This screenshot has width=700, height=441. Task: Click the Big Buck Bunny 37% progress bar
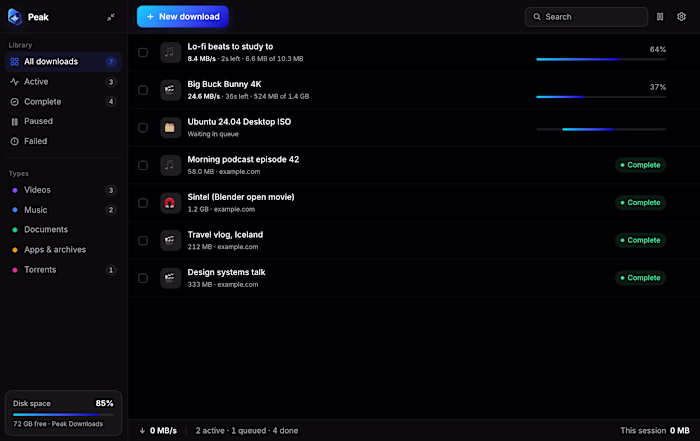[x=601, y=97]
